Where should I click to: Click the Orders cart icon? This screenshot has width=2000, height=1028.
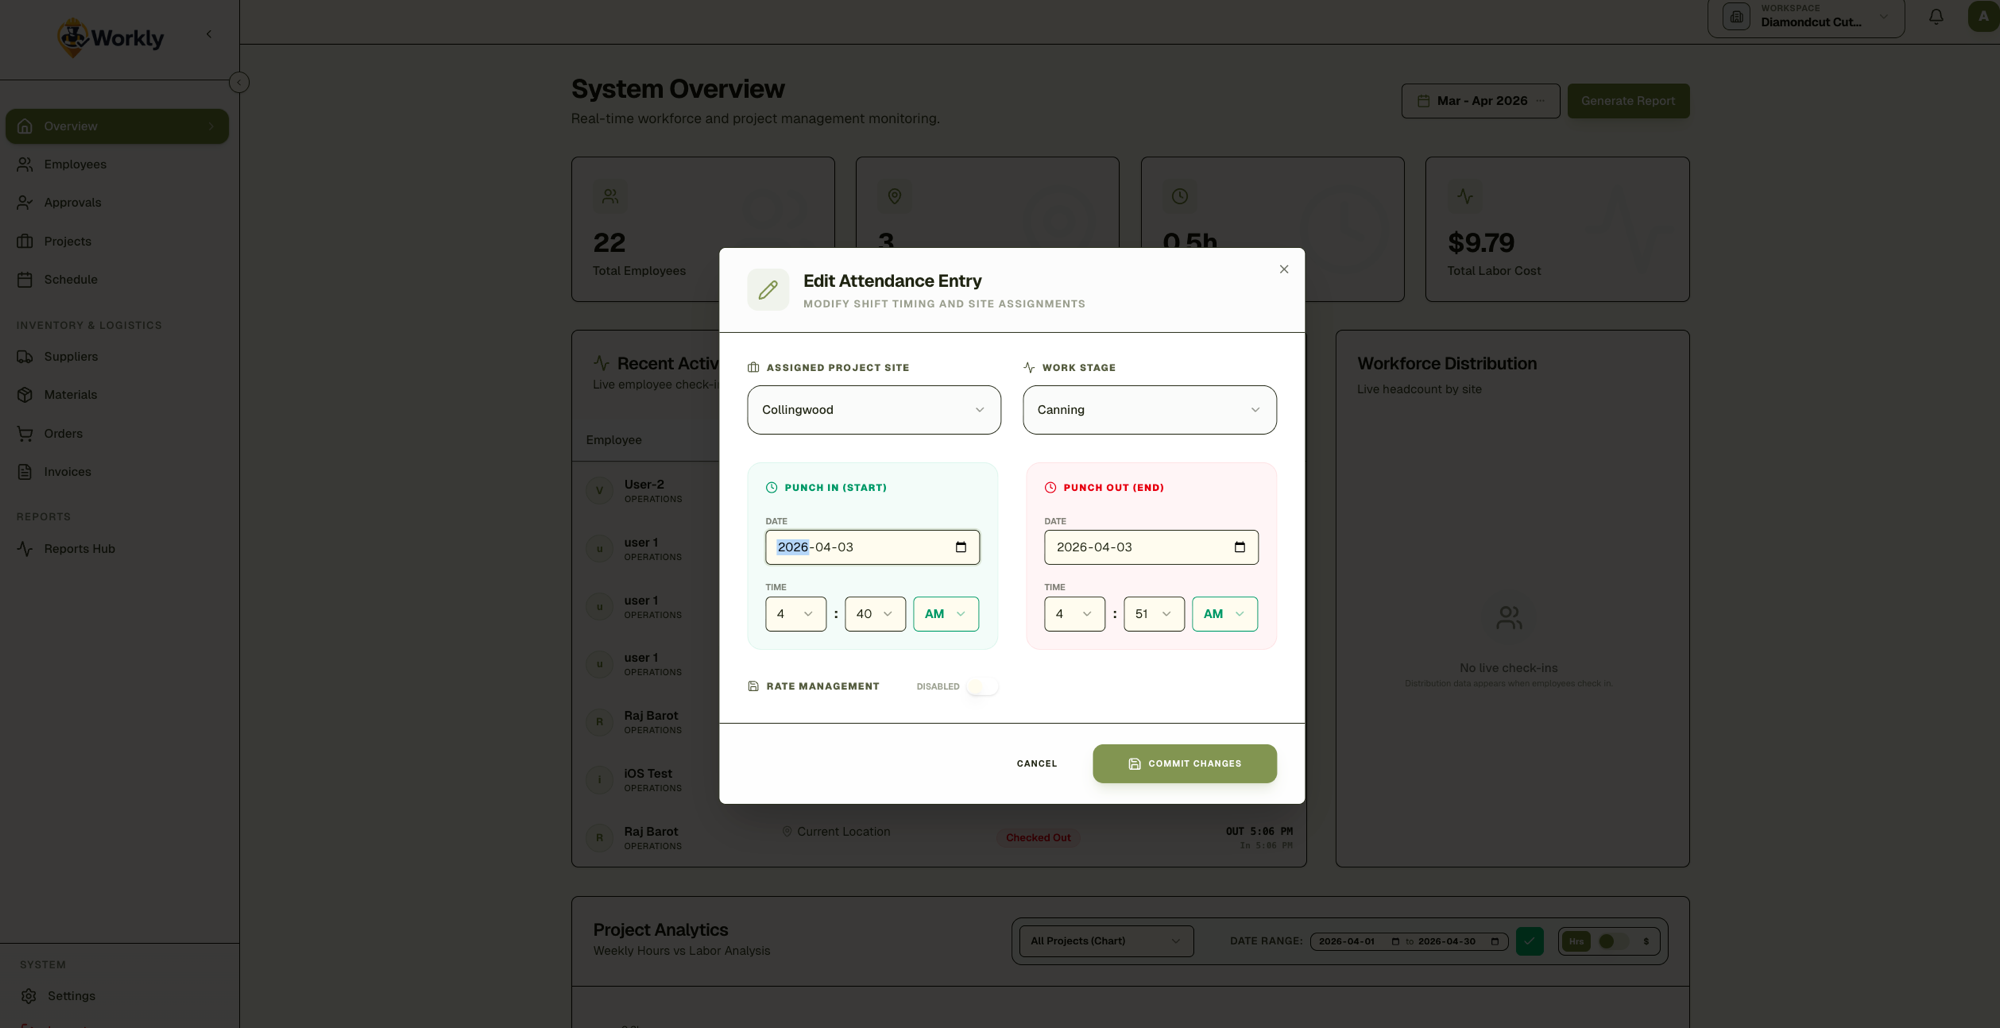pos(25,433)
